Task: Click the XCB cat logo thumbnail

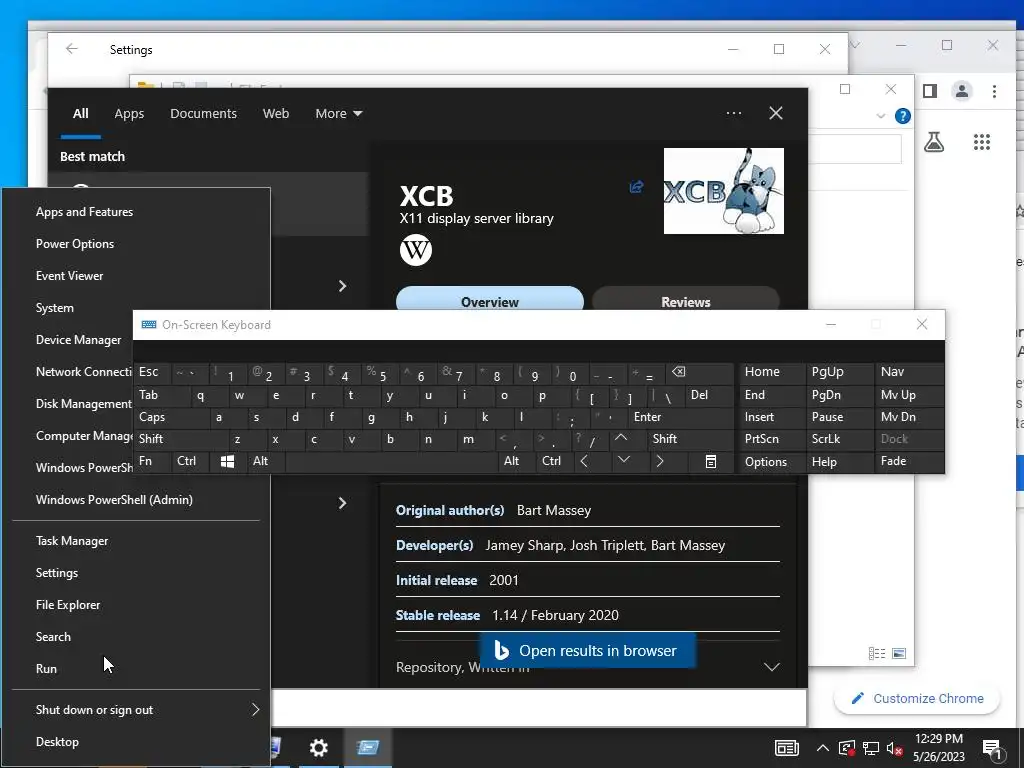Action: click(724, 191)
